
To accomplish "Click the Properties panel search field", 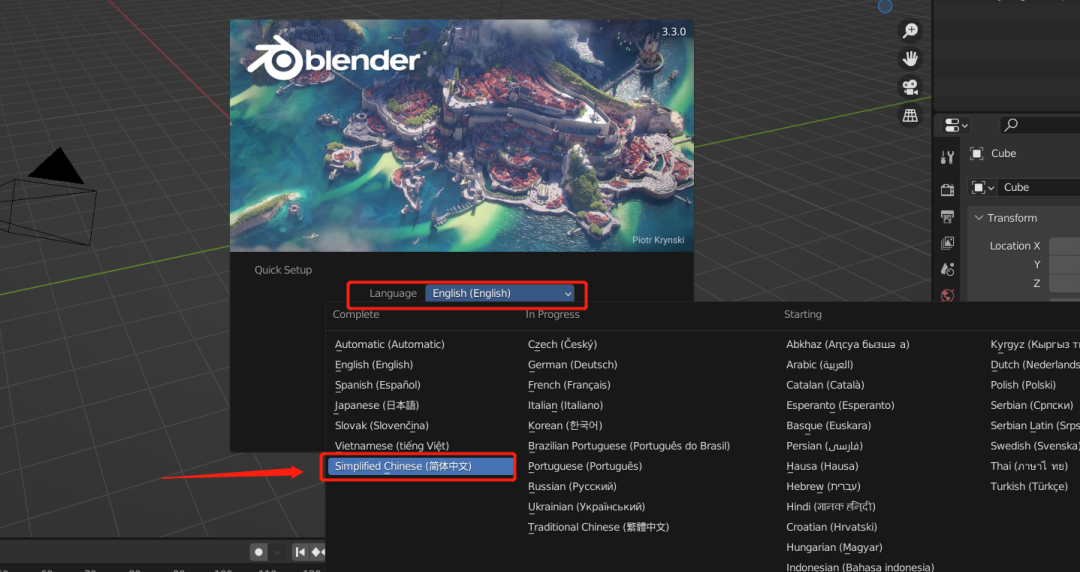I will coord(1040,125).
